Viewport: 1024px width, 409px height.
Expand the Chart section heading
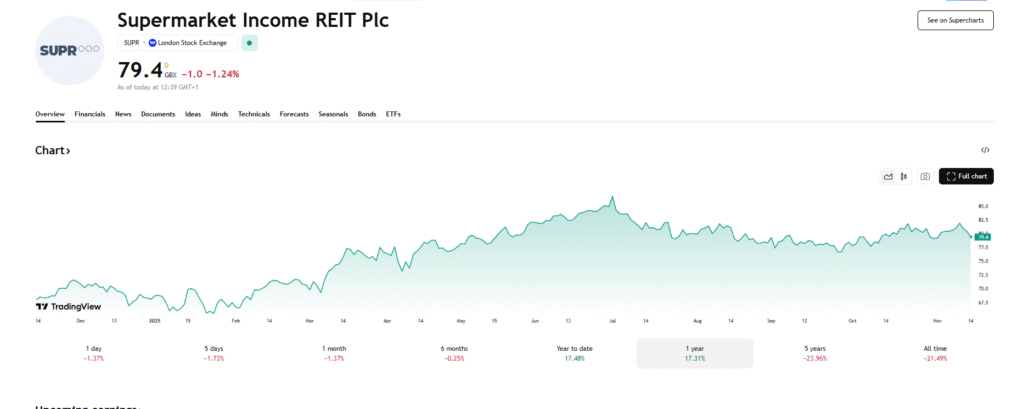pos(53,151)
